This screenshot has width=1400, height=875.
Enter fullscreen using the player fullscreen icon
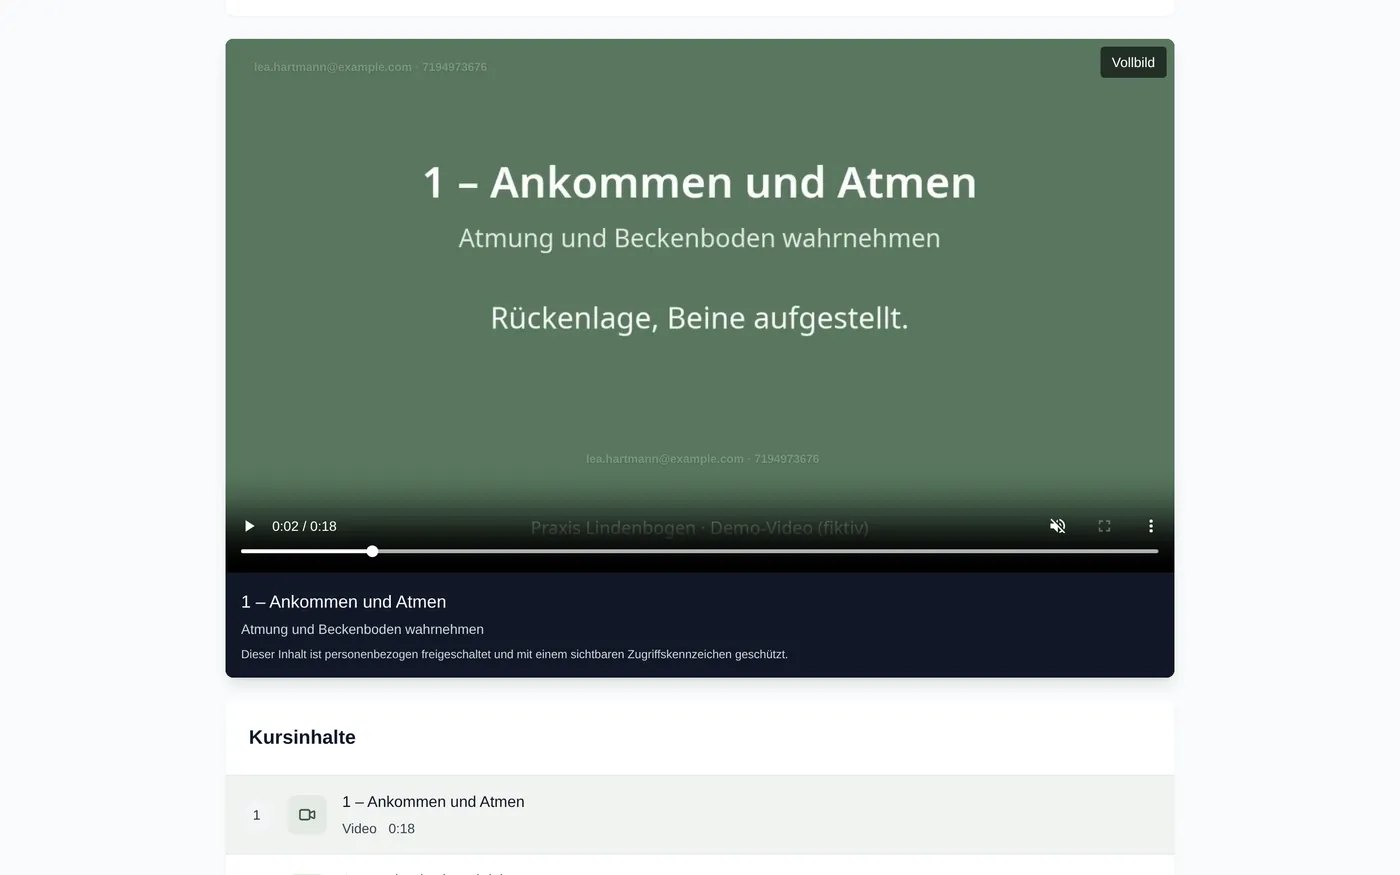[x=1104, y=526]
